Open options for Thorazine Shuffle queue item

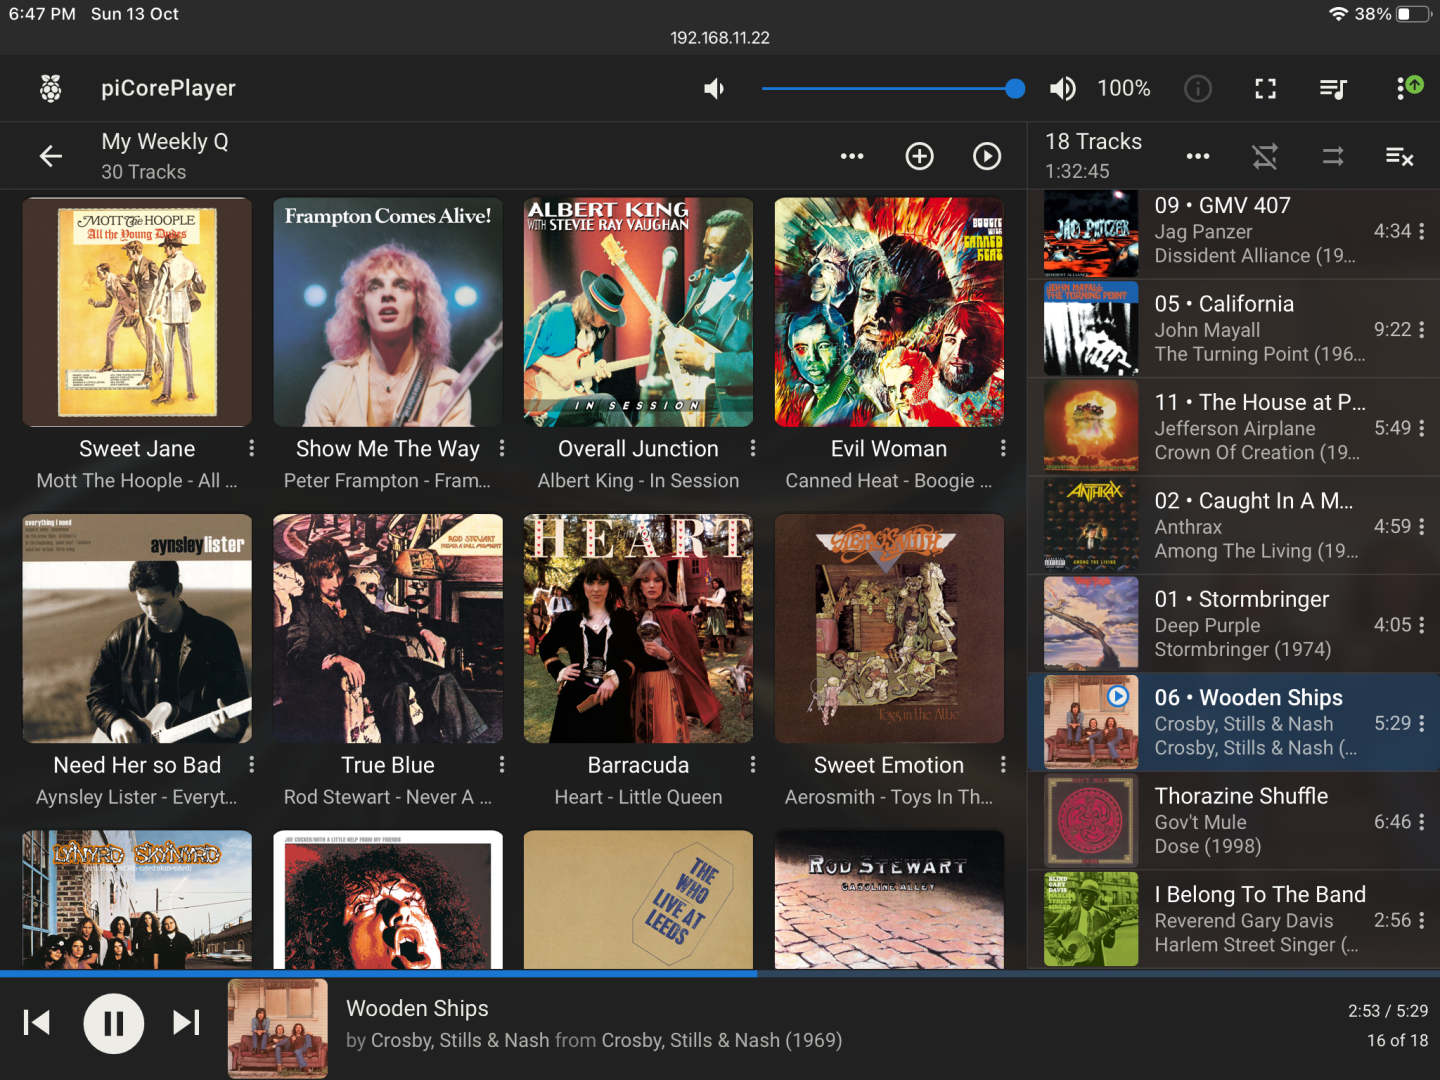1422,822
